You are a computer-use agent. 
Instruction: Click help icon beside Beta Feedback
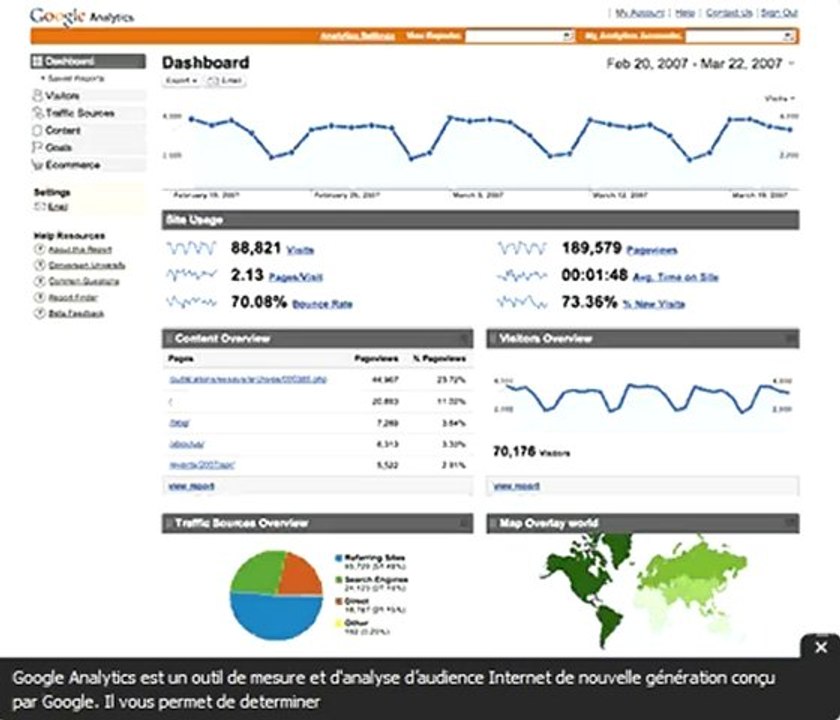[x=39, y=313]
